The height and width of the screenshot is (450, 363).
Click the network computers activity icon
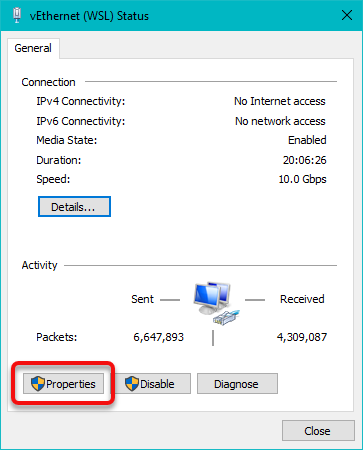[x=216, y=303]
